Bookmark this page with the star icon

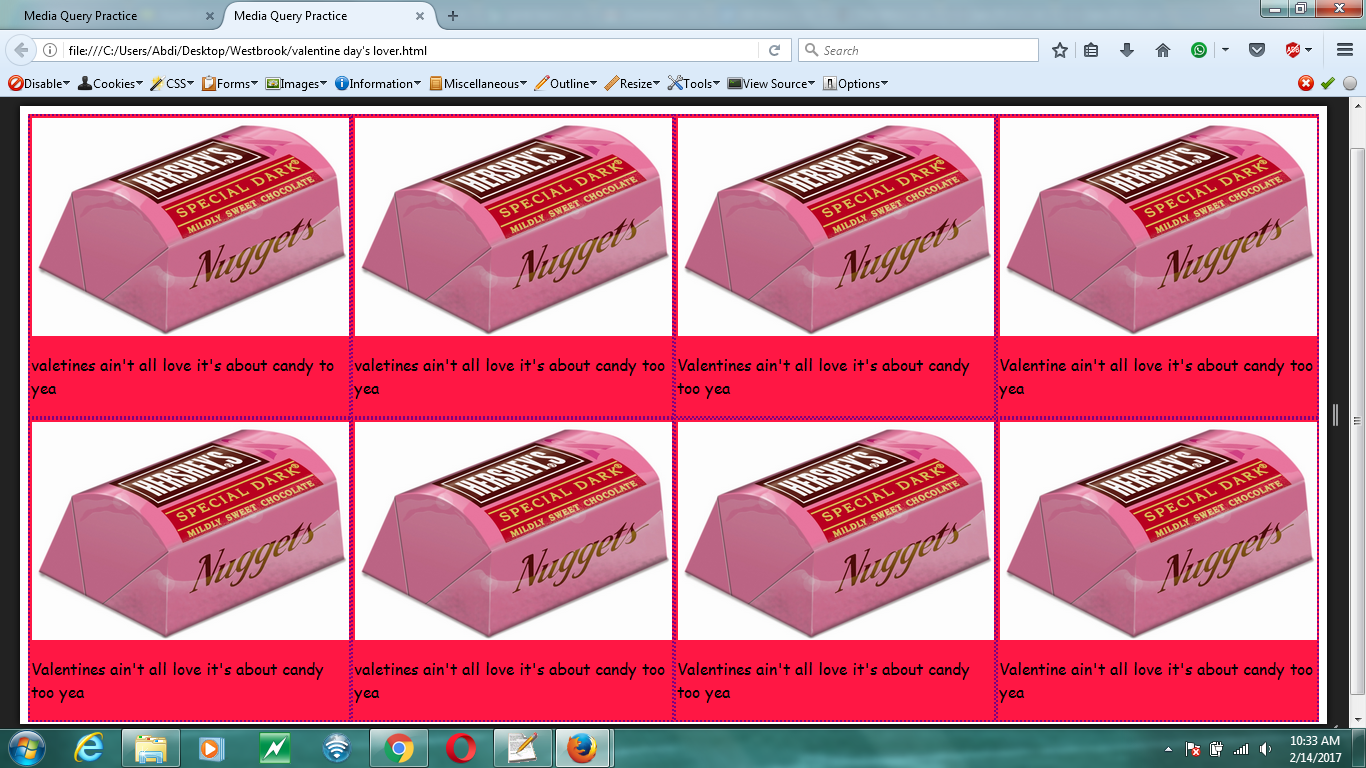(1060, 50)
